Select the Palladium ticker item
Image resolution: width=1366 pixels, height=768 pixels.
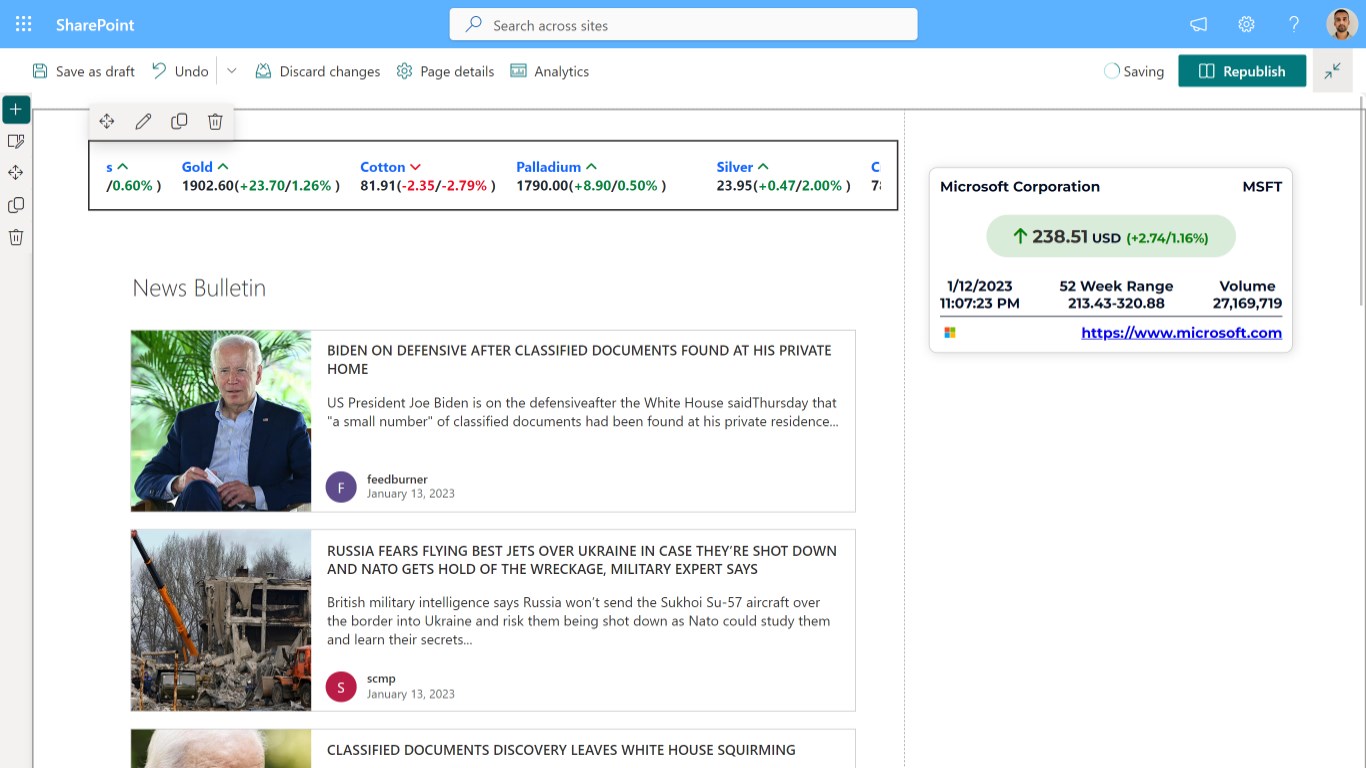pyautogui.click(x=591, y=176)
